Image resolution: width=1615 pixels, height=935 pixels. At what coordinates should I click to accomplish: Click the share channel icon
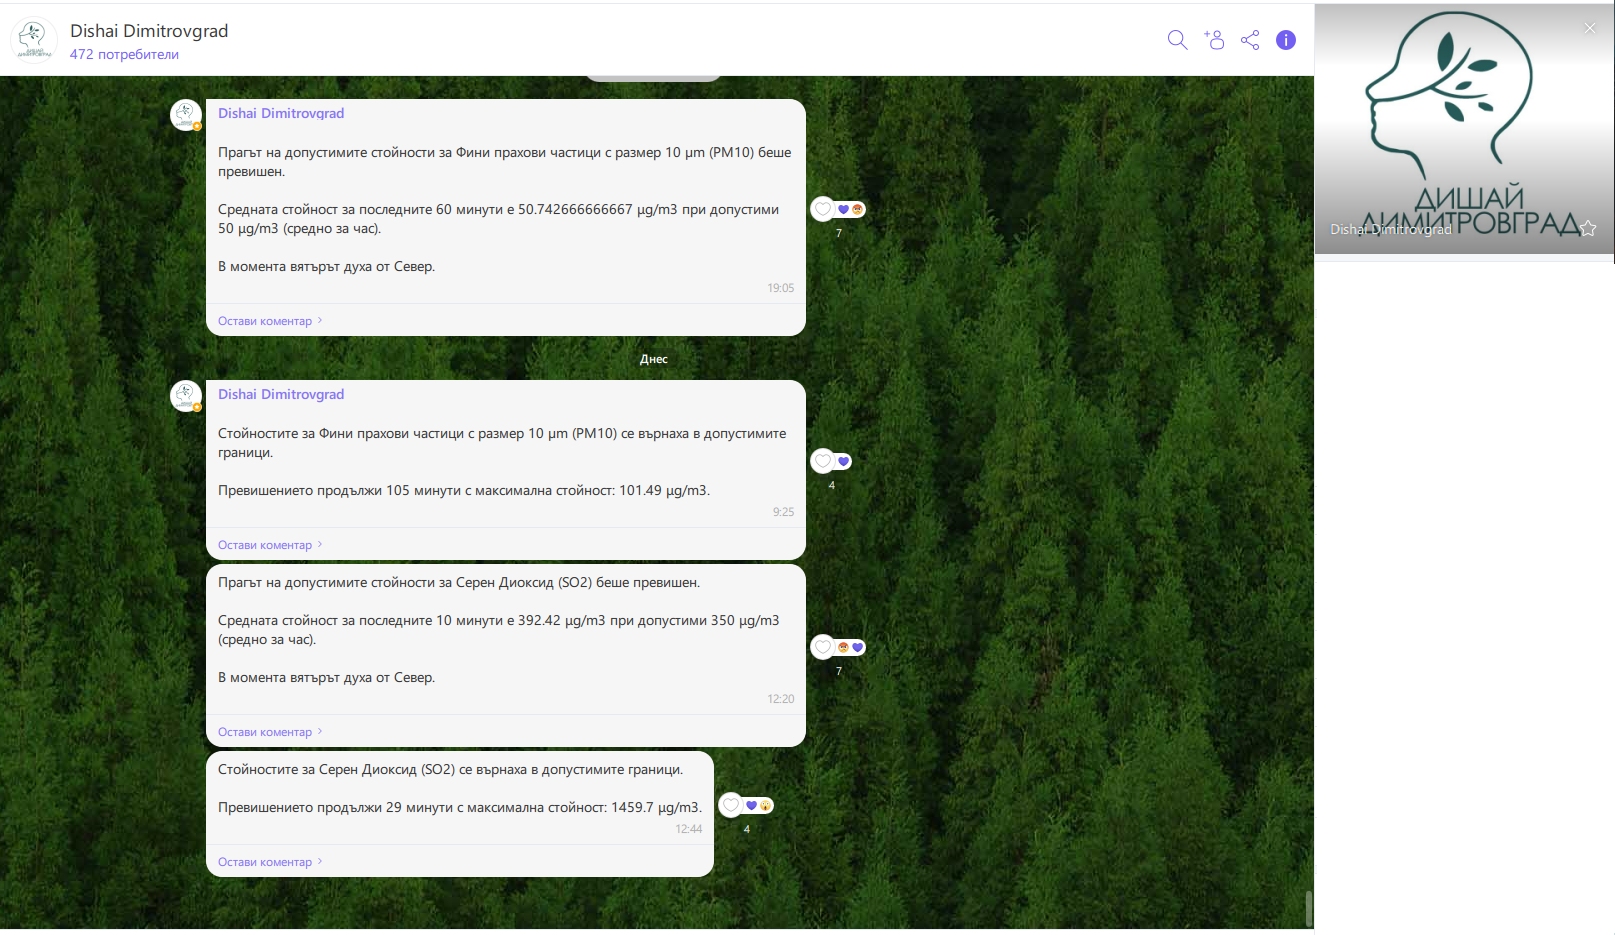pyautogui.click(x=1250, y=40)
